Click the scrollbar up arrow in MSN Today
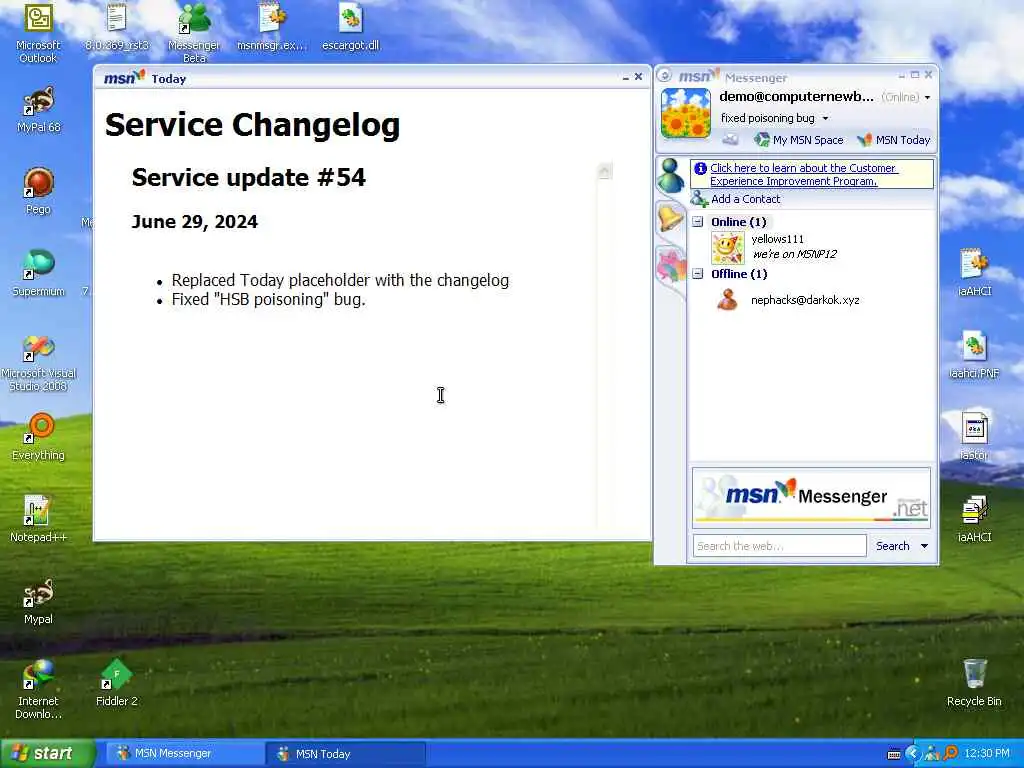1024x768 pixels. click(604, 172)
